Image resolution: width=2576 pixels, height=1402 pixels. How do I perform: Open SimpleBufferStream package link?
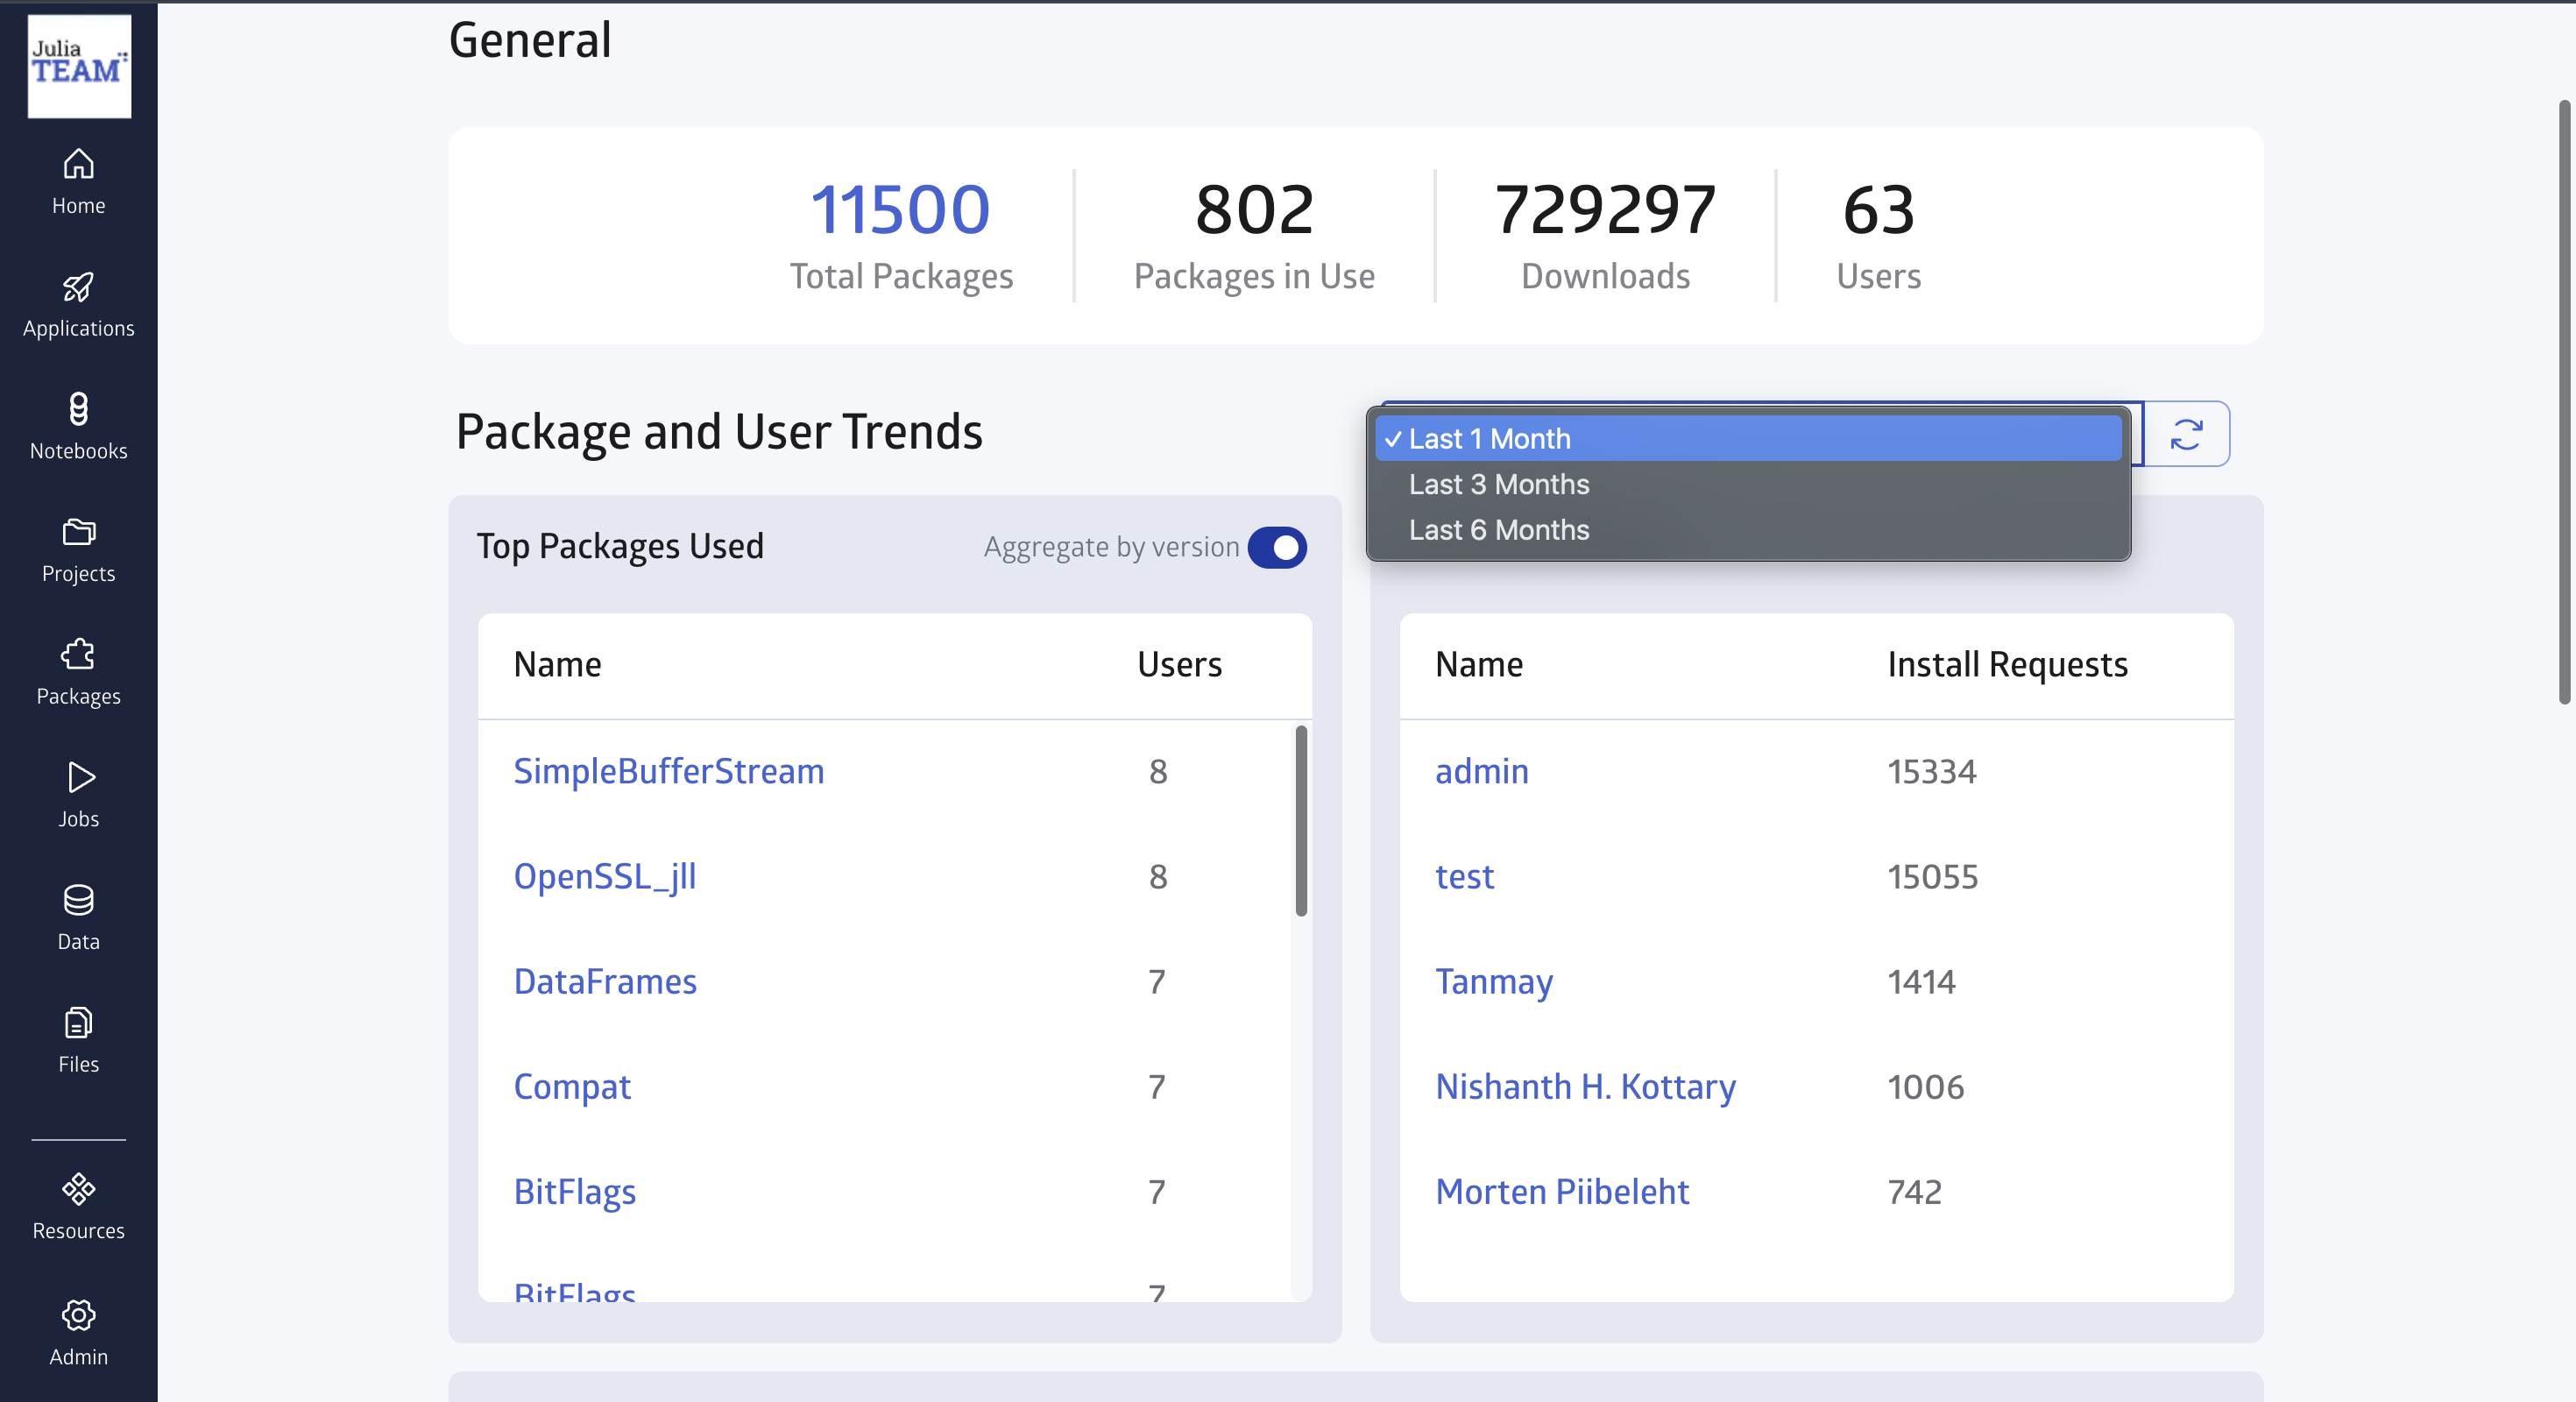668,771
